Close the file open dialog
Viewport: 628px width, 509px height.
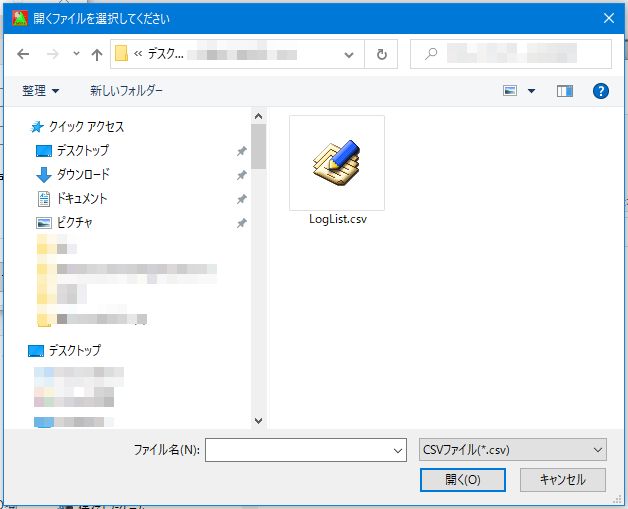[x=609, y=18]
